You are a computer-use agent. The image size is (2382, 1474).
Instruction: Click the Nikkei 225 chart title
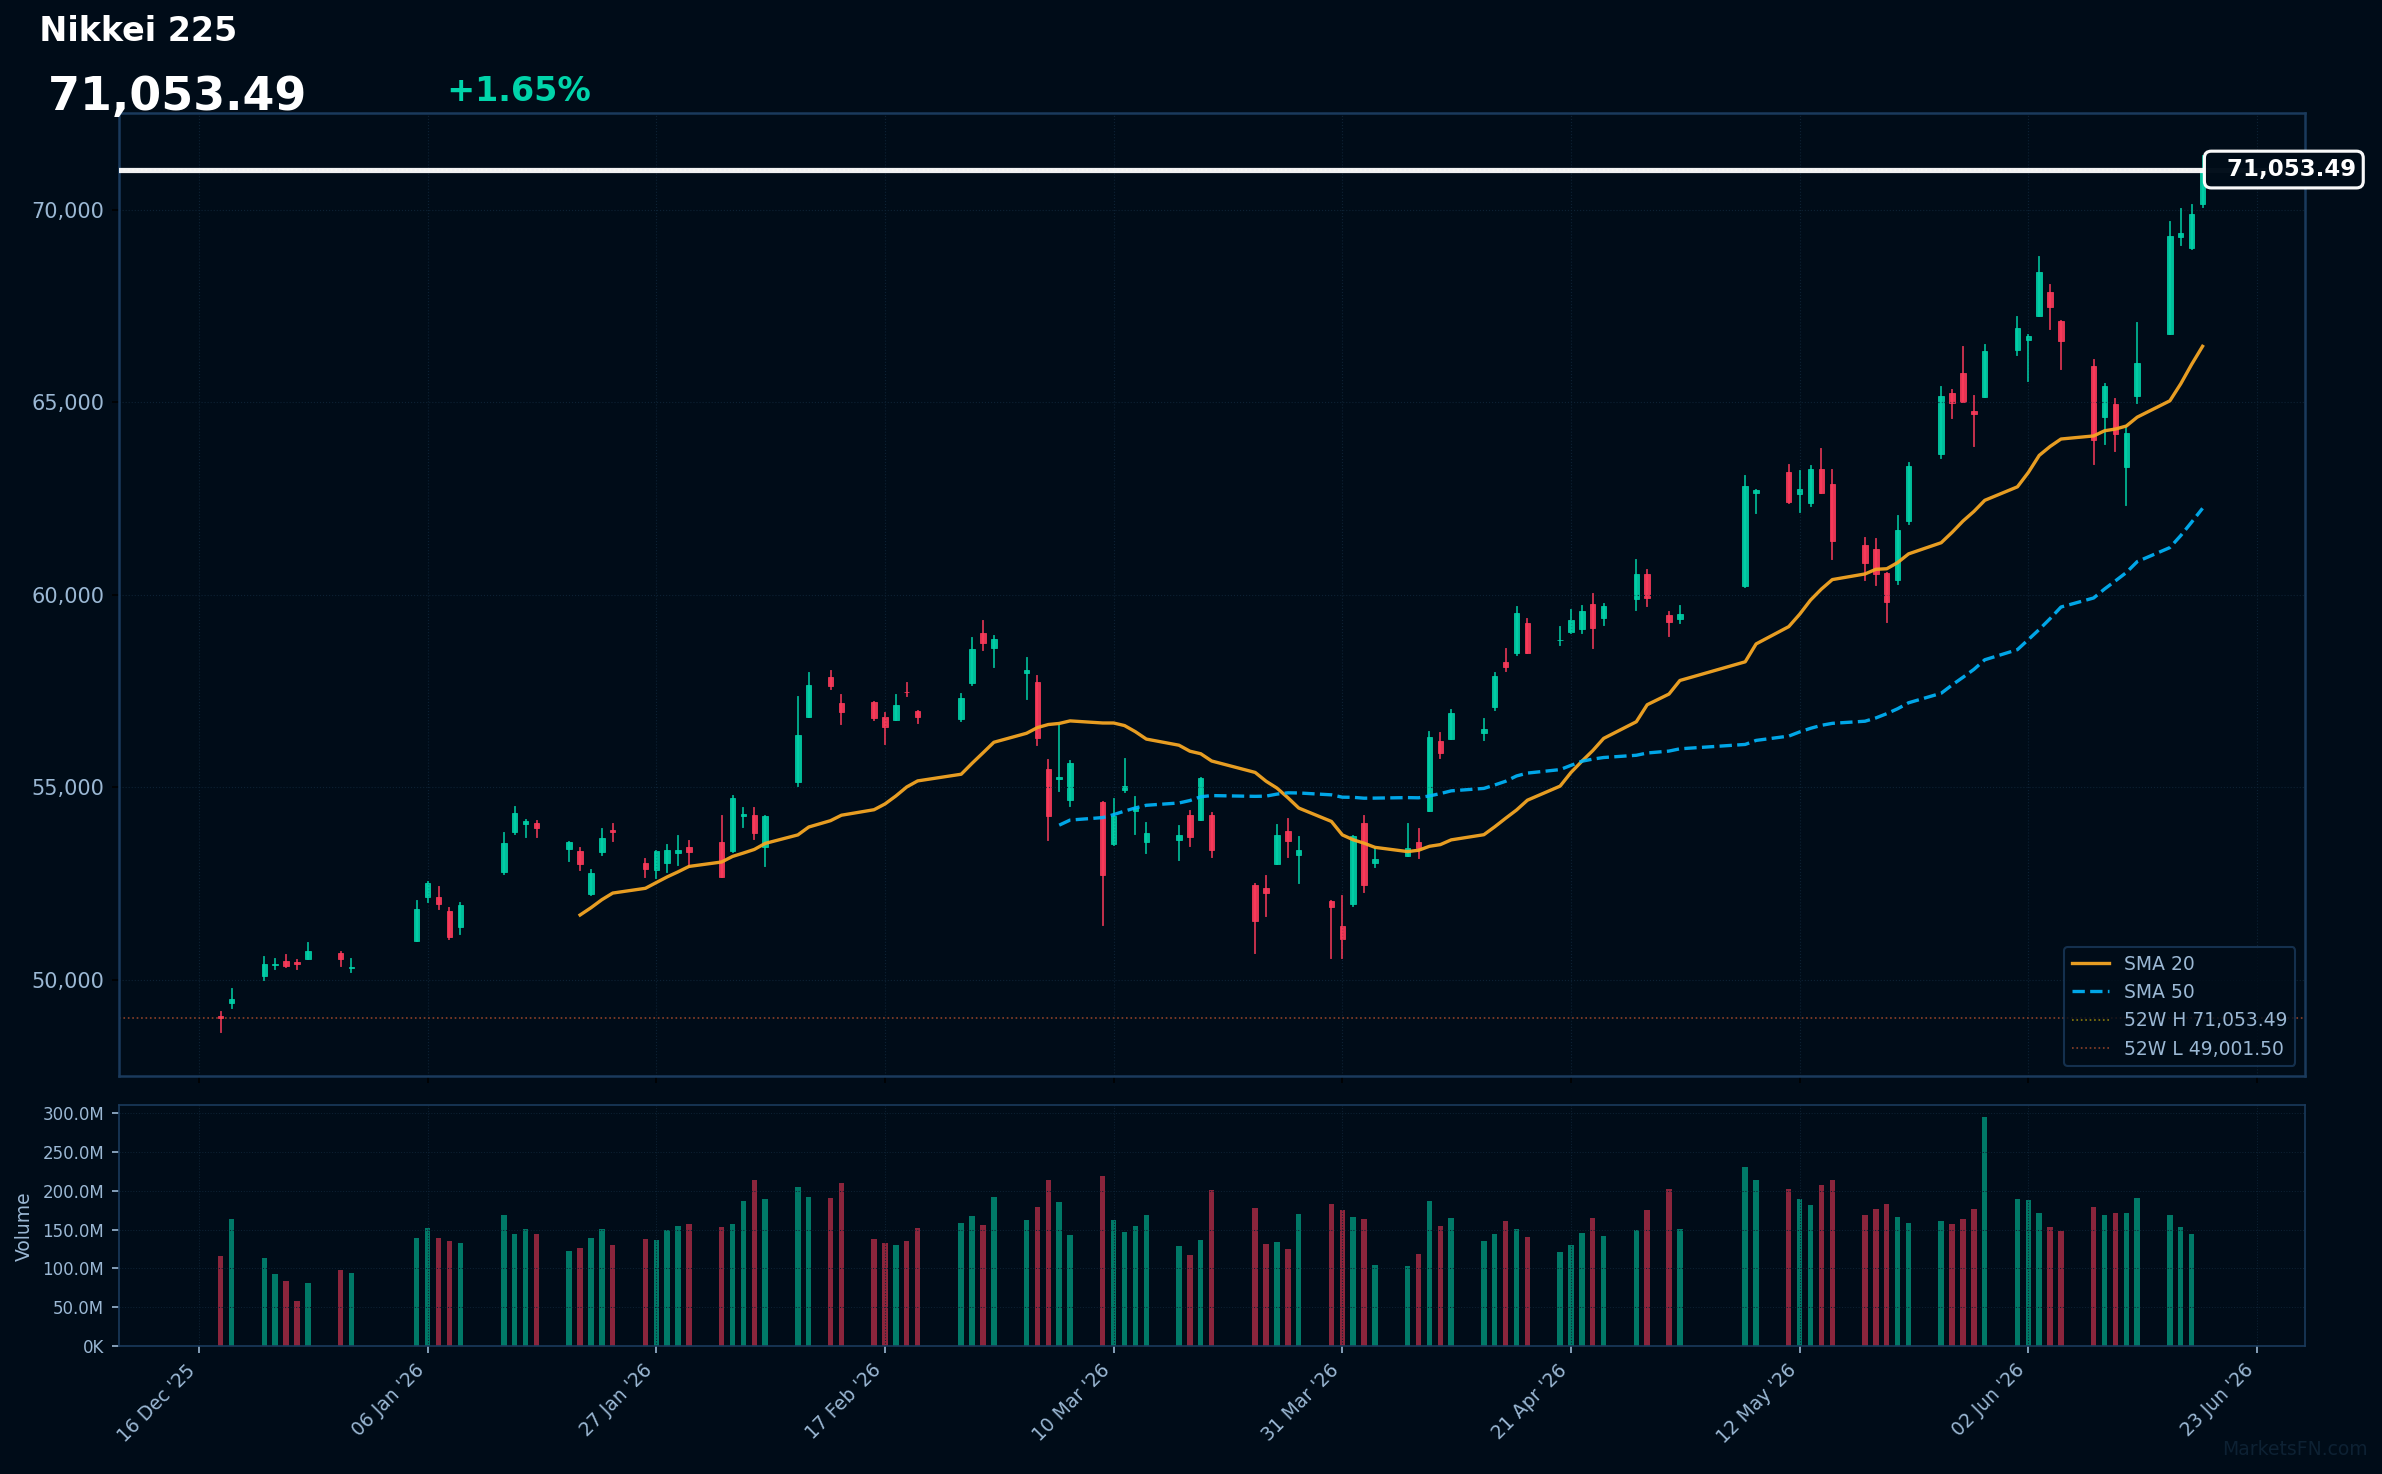(138, 30)
